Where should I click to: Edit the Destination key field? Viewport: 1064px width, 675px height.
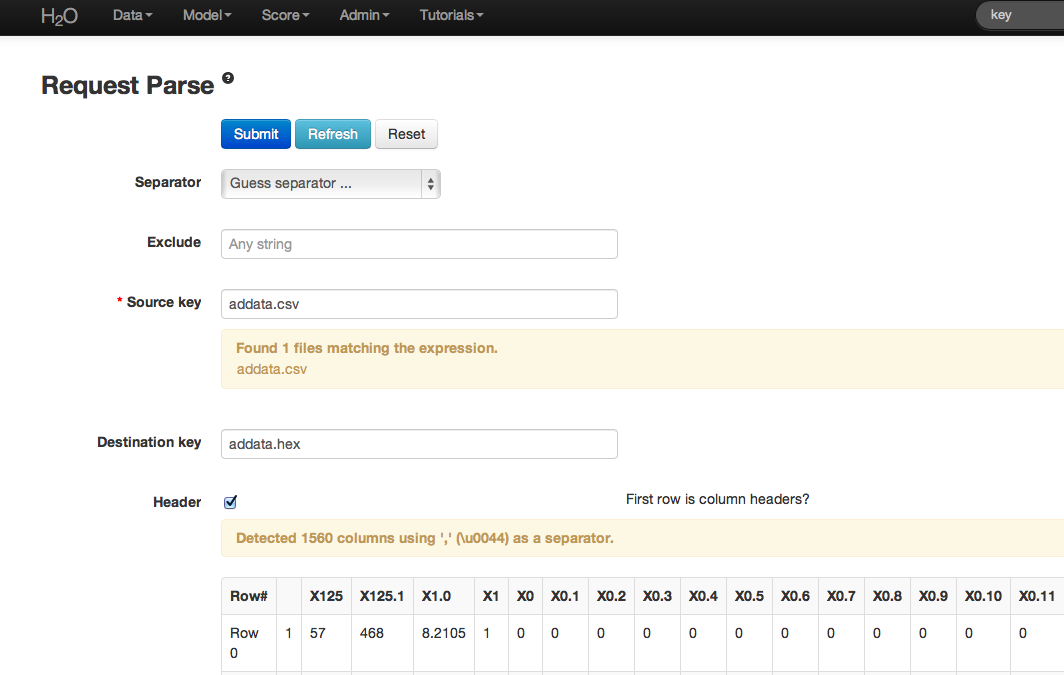pos(419,444)
